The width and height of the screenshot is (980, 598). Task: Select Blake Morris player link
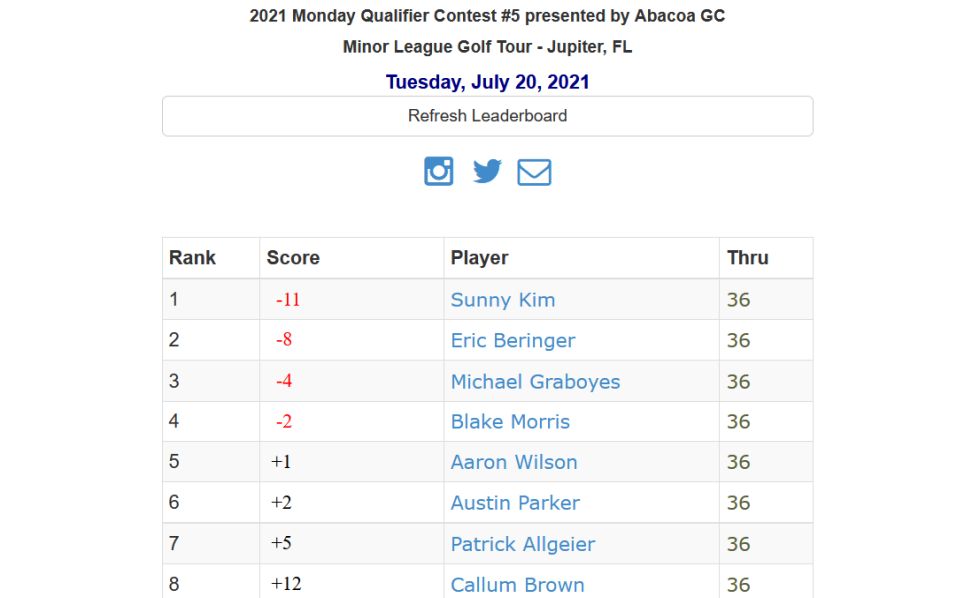click(x=510, y=422)
